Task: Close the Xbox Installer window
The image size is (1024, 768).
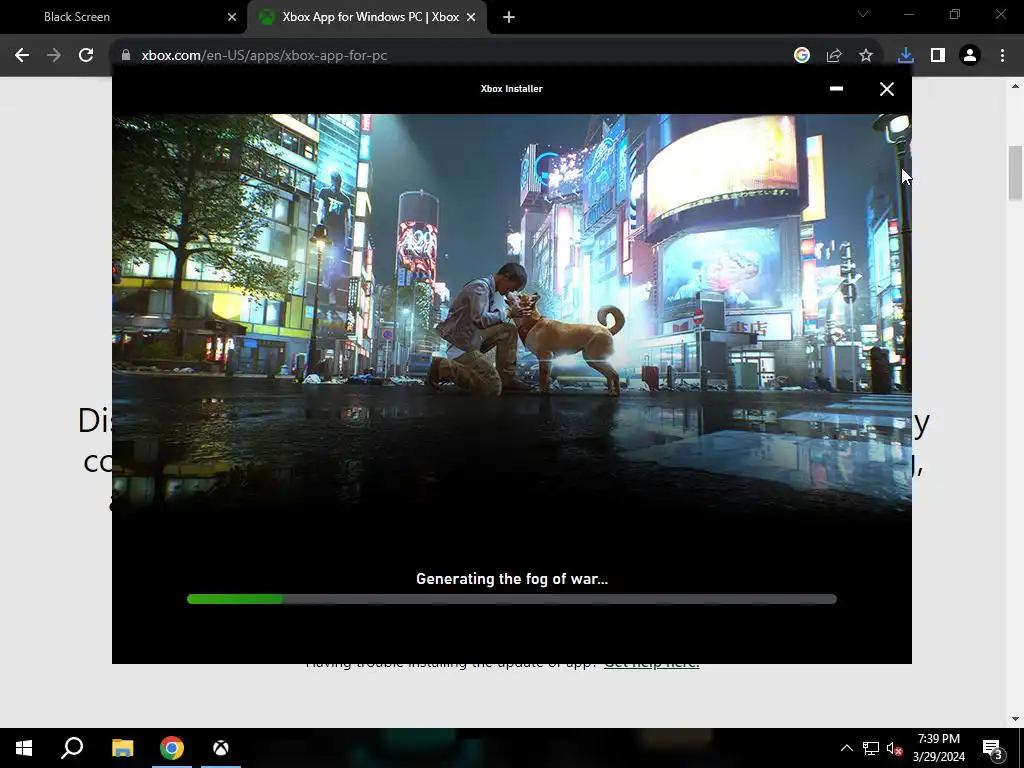Action: coord(886,89)
